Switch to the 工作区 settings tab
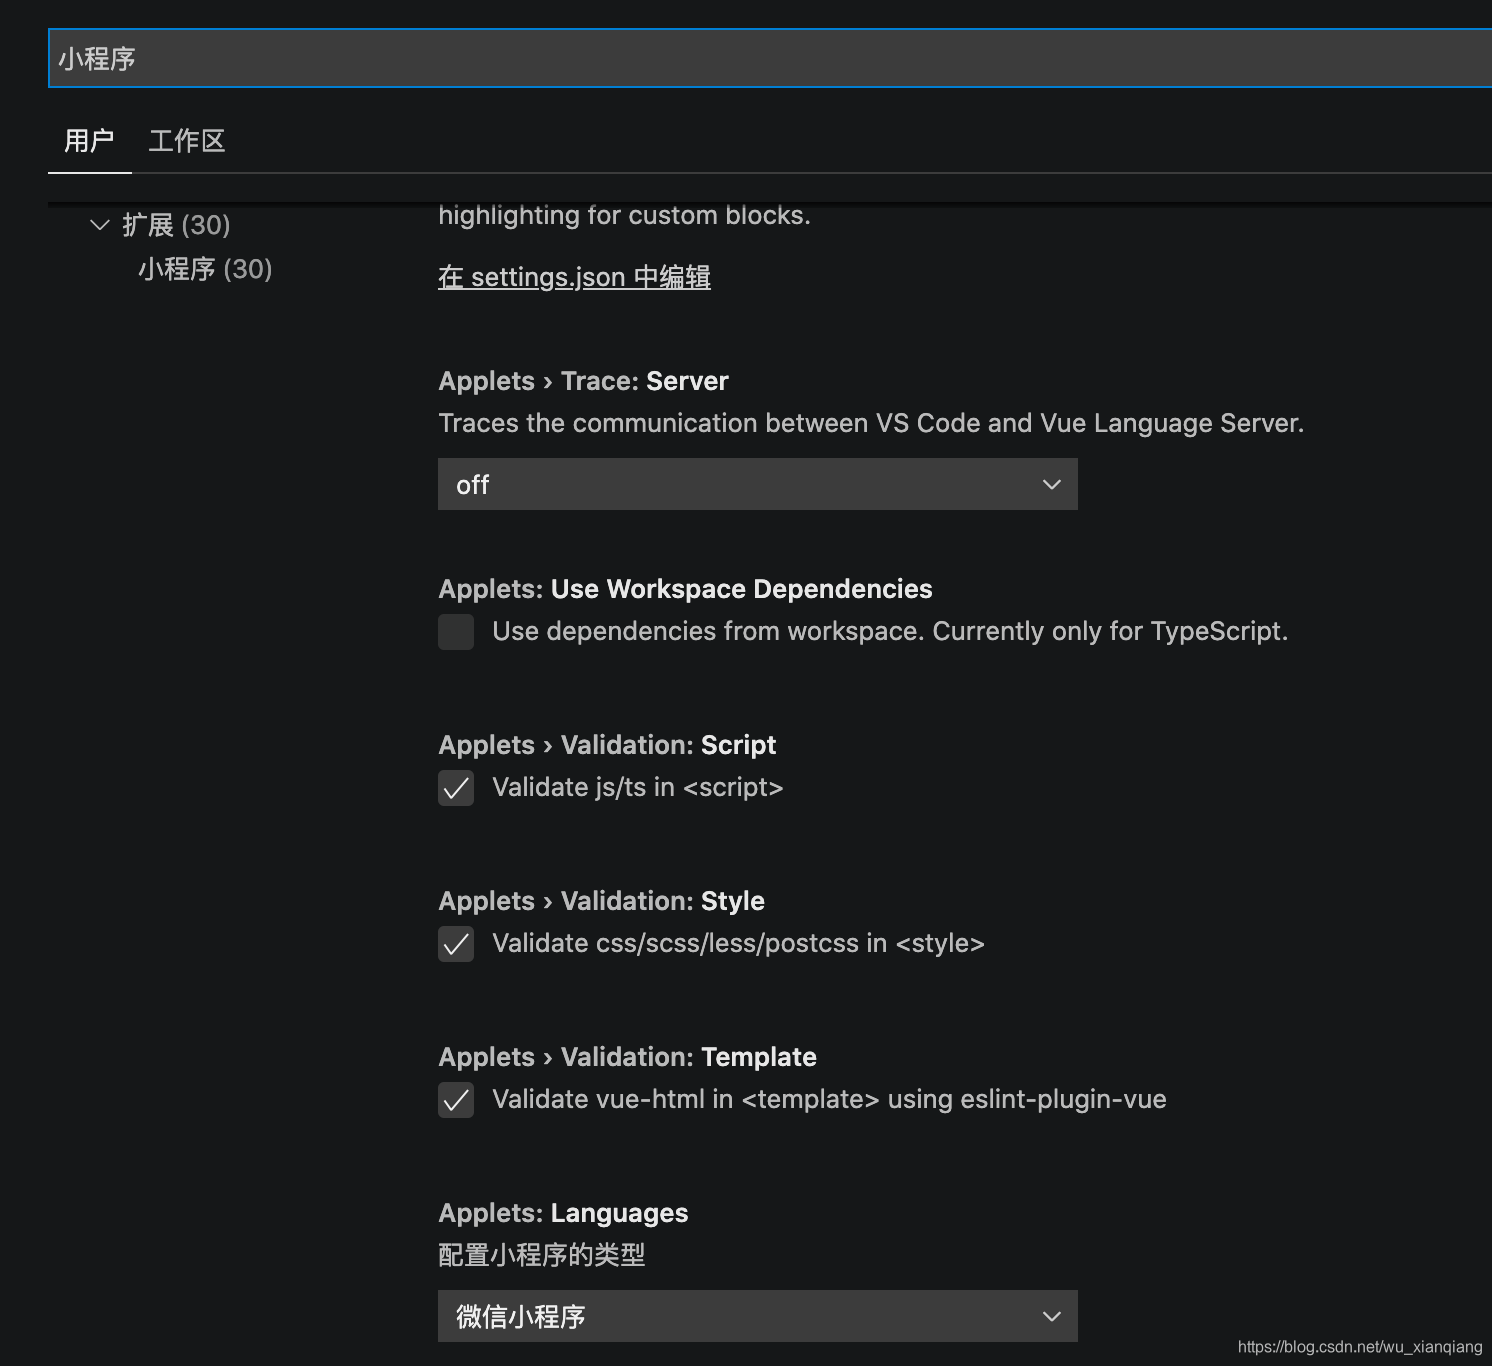 (x=187, y=141)
